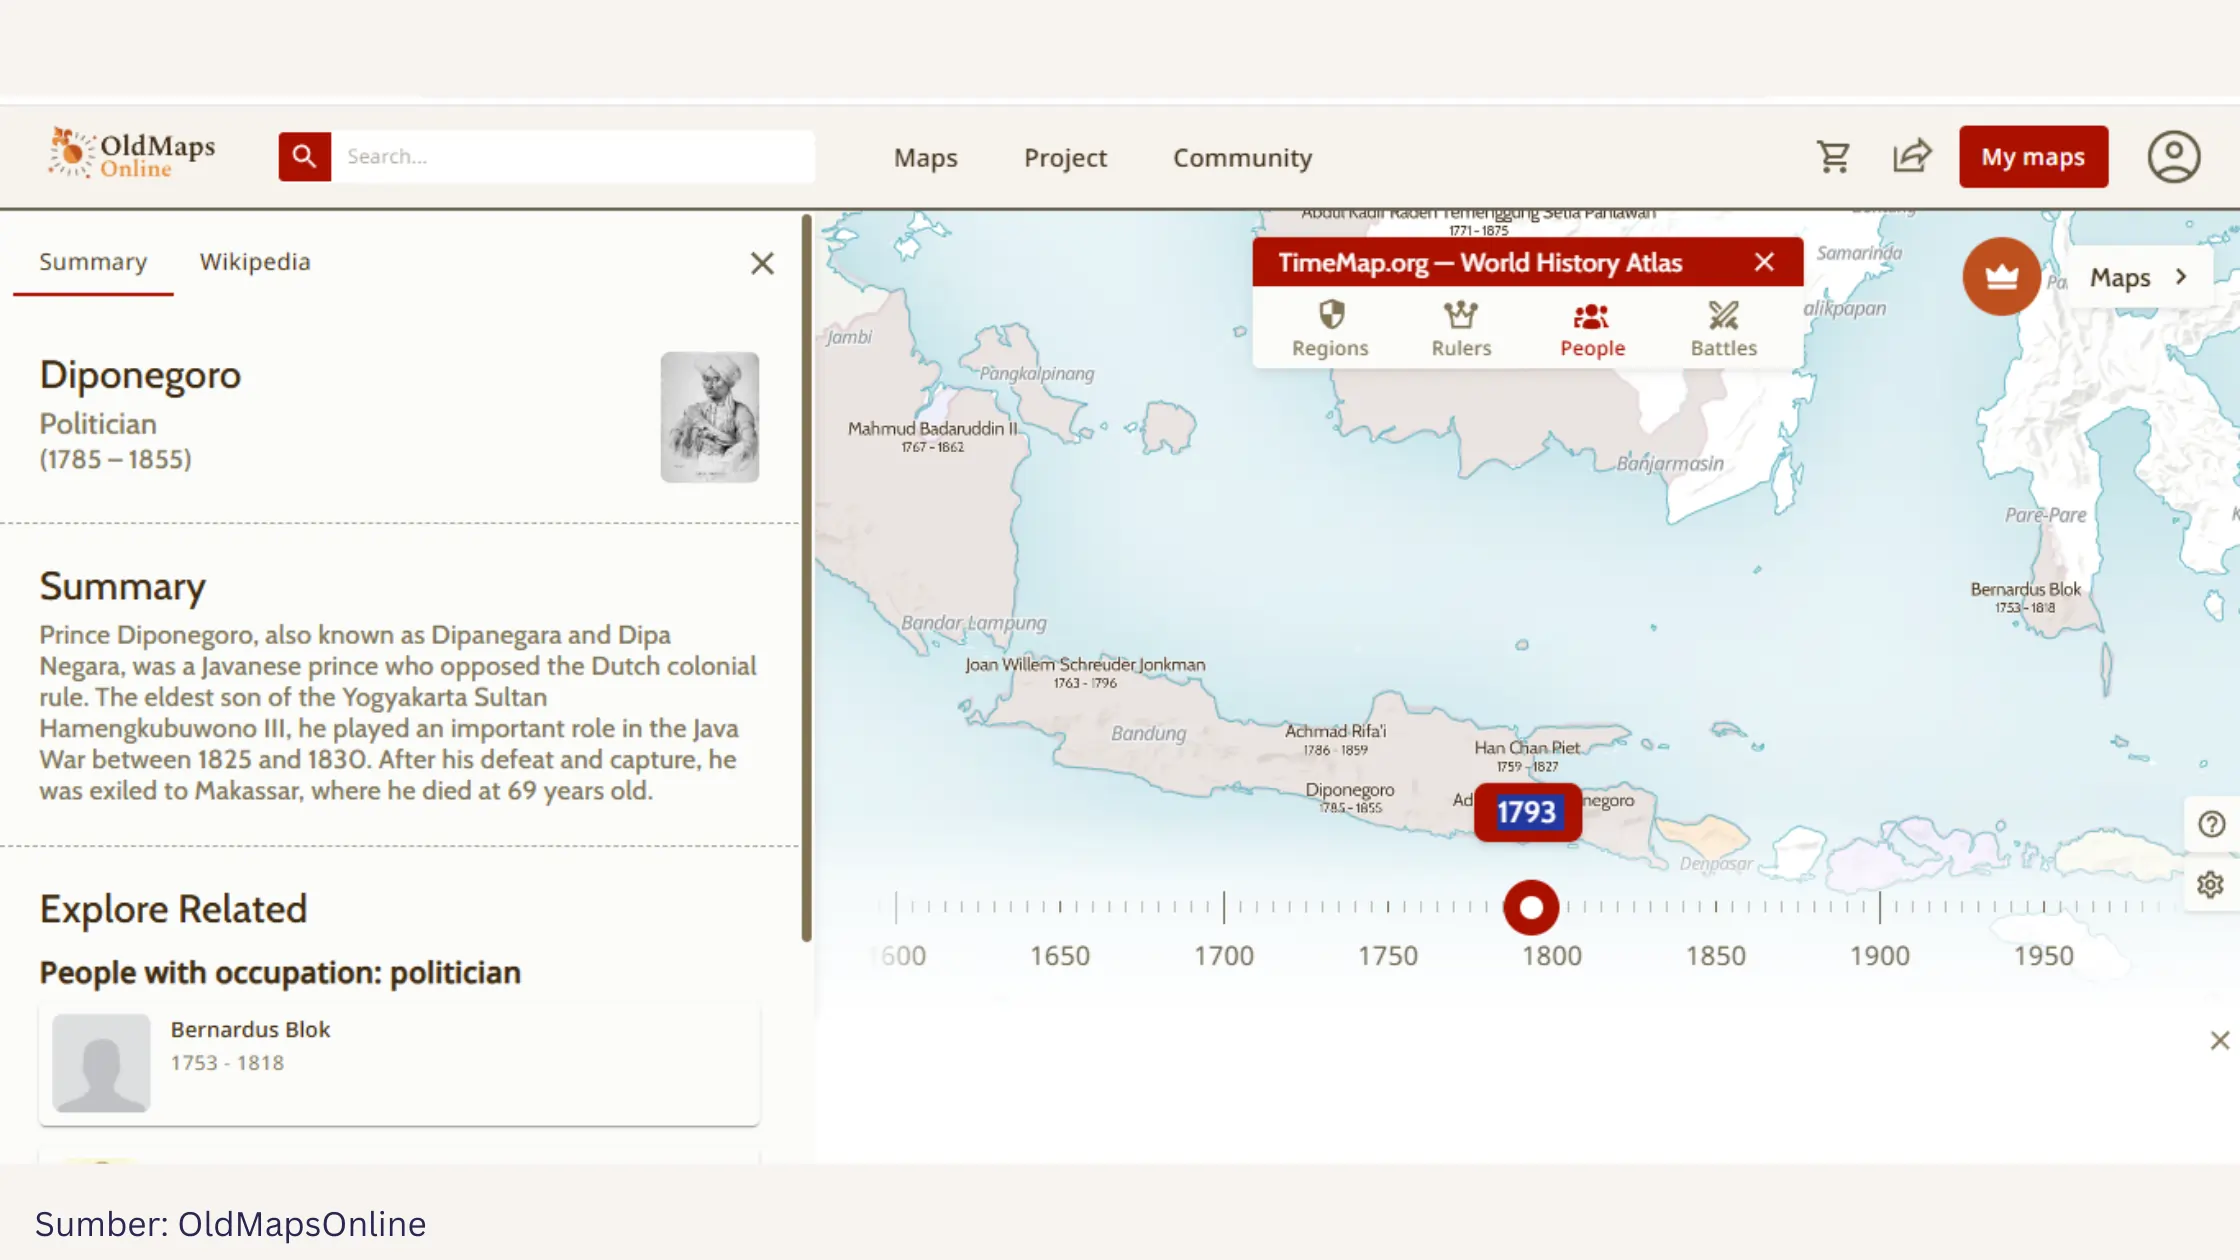Open the shopping cart icon
This screenshot has width=2240, height=1260.
coord(1833,157)
